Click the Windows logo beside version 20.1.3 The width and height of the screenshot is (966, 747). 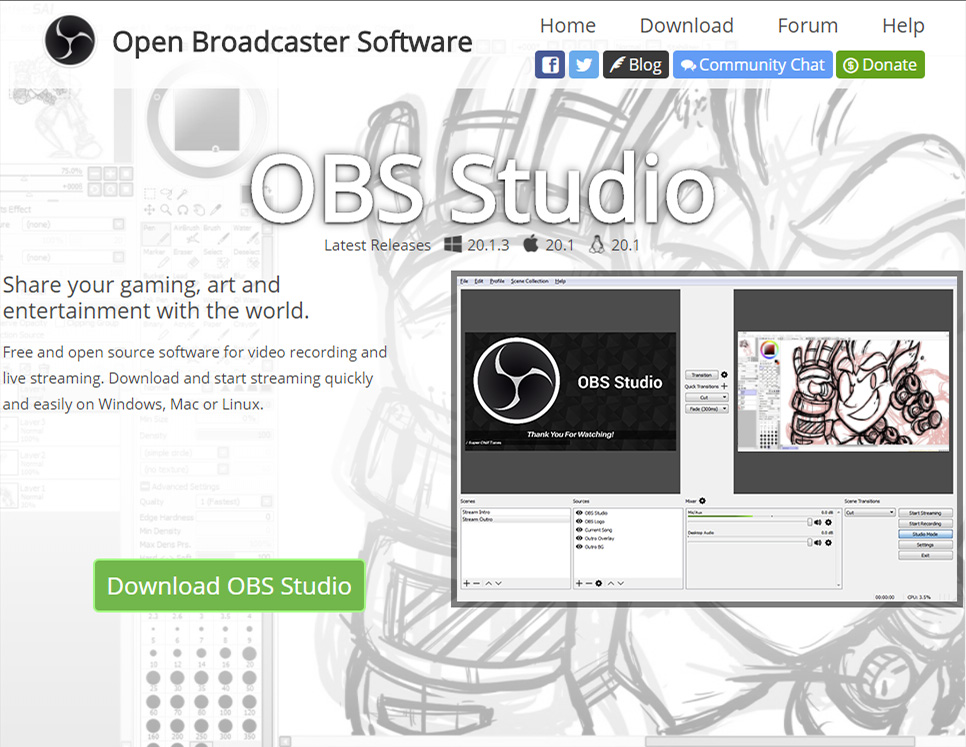click(x=453, y=244)
